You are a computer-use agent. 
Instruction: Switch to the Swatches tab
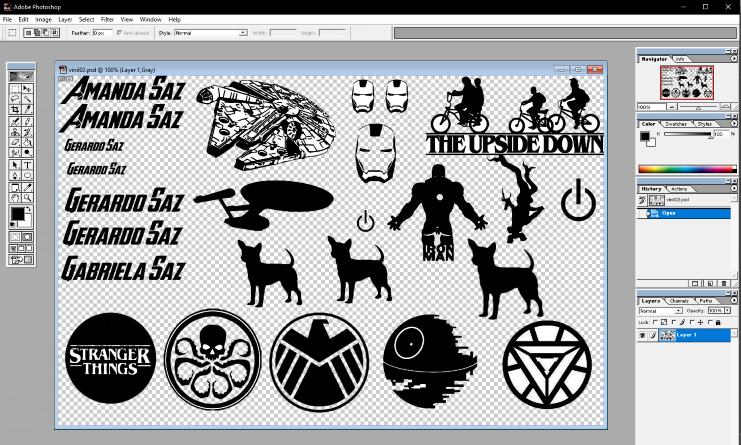pos(676,124)
